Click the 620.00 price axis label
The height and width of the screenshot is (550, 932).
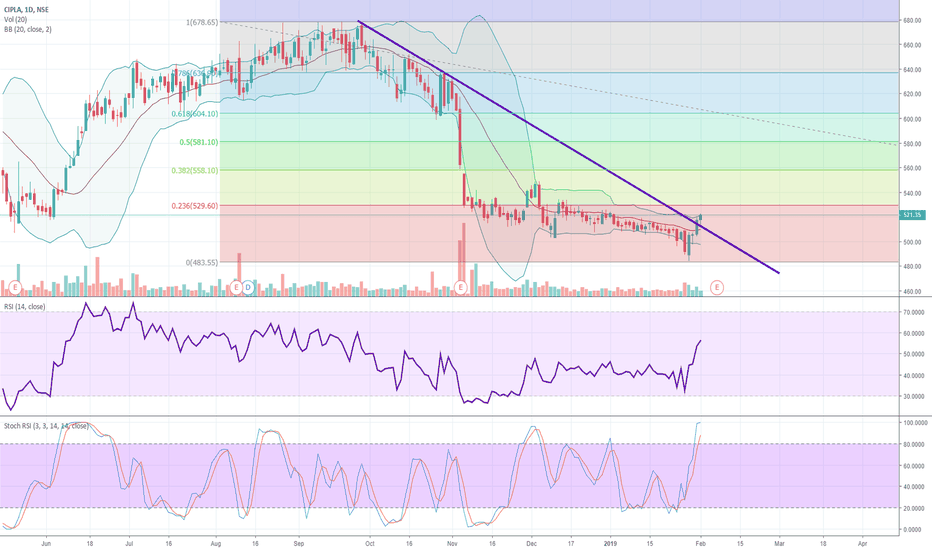(912, 94)
